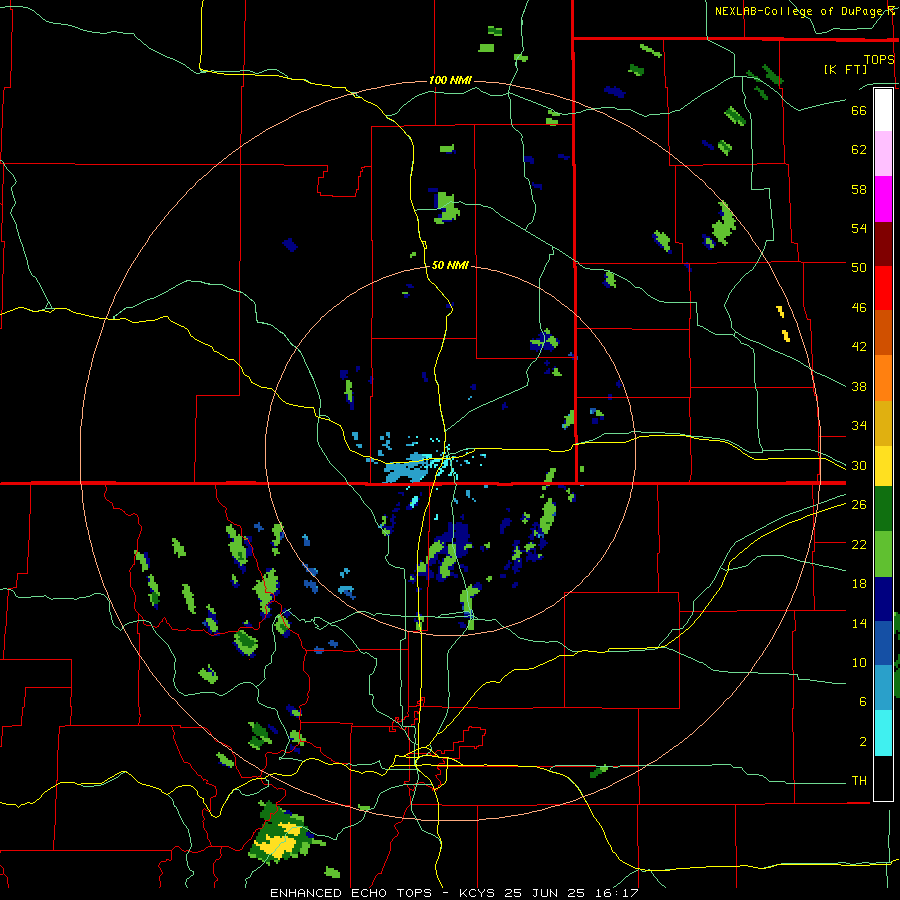This screenshot has width=900, height=900.
Task: Click the dark red (maroon) legend swatch
Action: [x=883, y=244]
